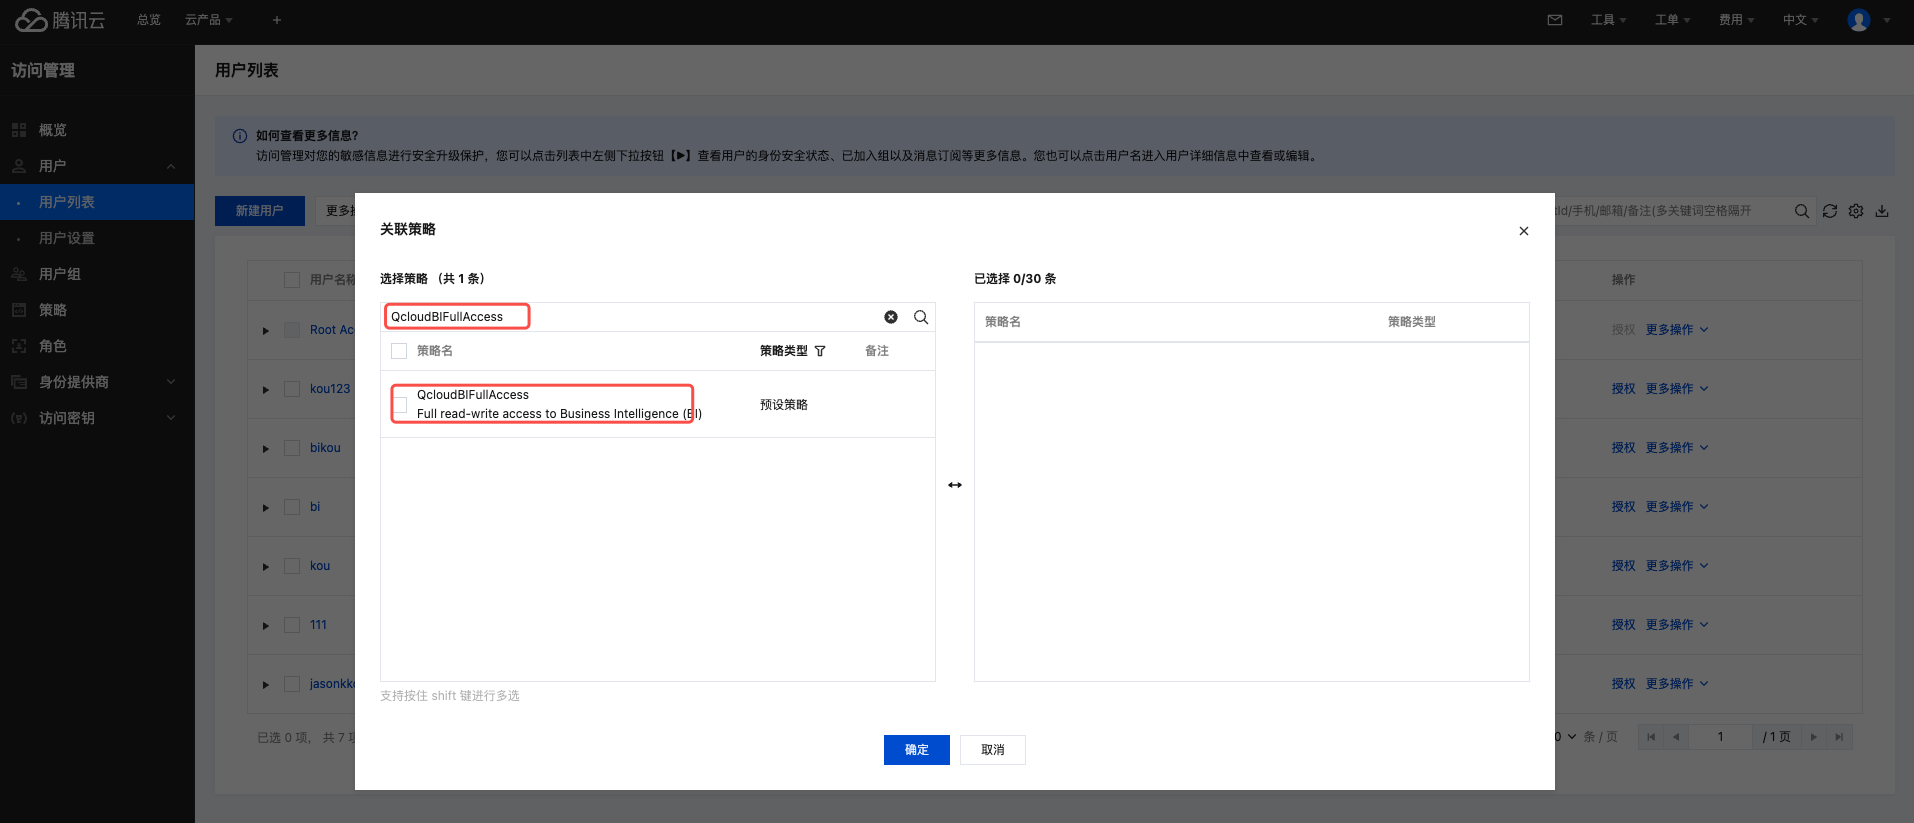The height and width of the screenshot is (823, 1914).
Task: Open the 工具 dropdown in the top bar
Action: tap(1608, 20)
